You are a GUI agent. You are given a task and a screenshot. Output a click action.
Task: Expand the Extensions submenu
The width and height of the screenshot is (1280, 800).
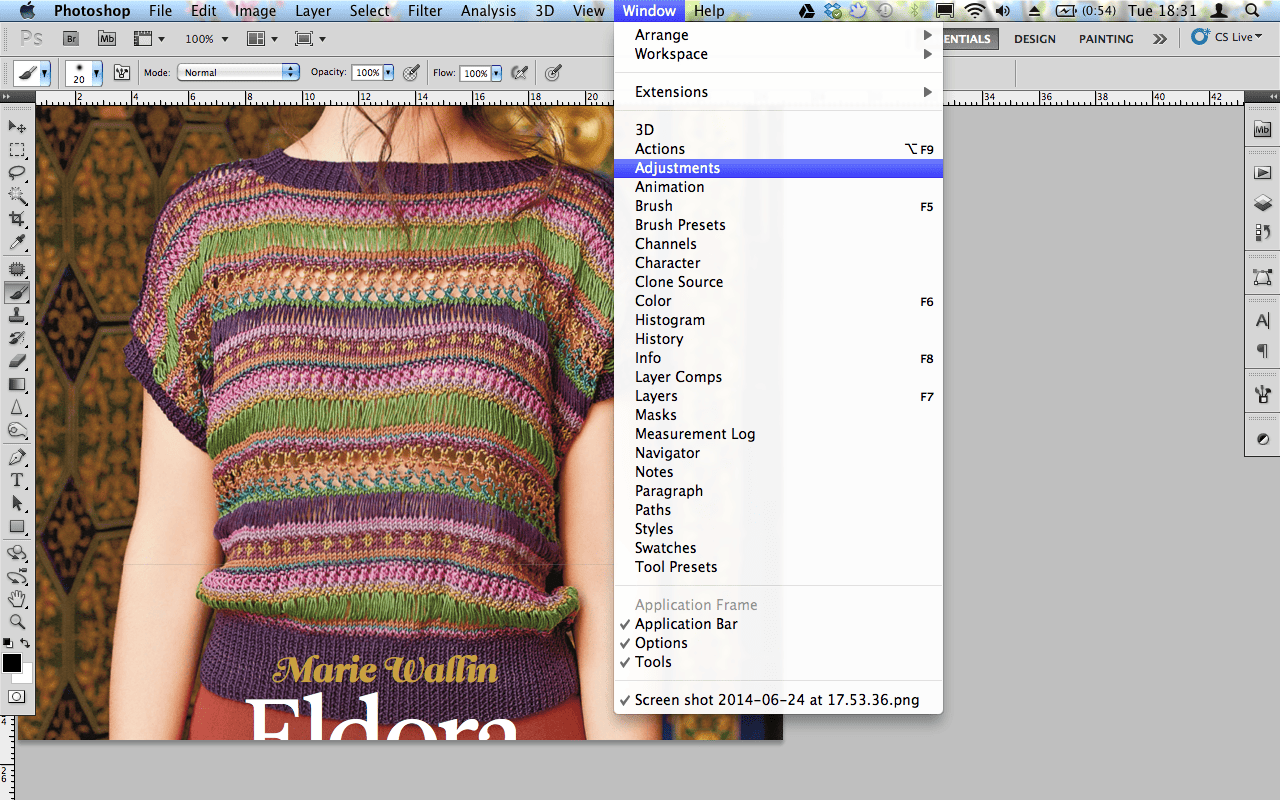point(778,92)
